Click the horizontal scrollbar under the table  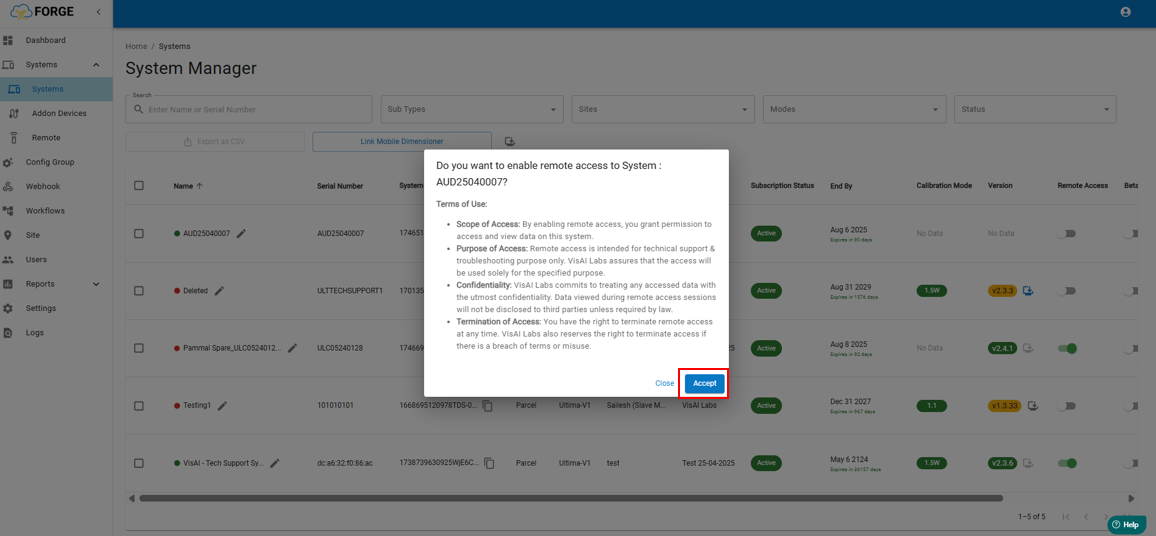[571, 498]
